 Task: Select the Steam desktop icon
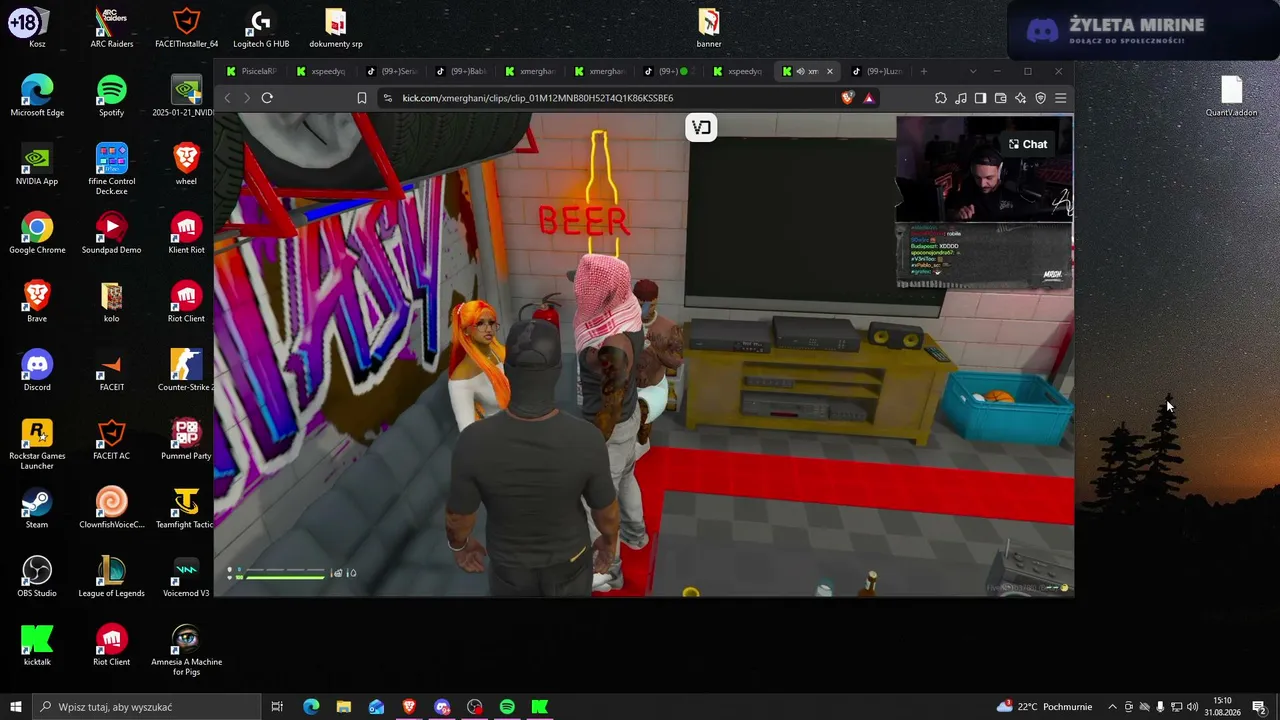[37, 508]
